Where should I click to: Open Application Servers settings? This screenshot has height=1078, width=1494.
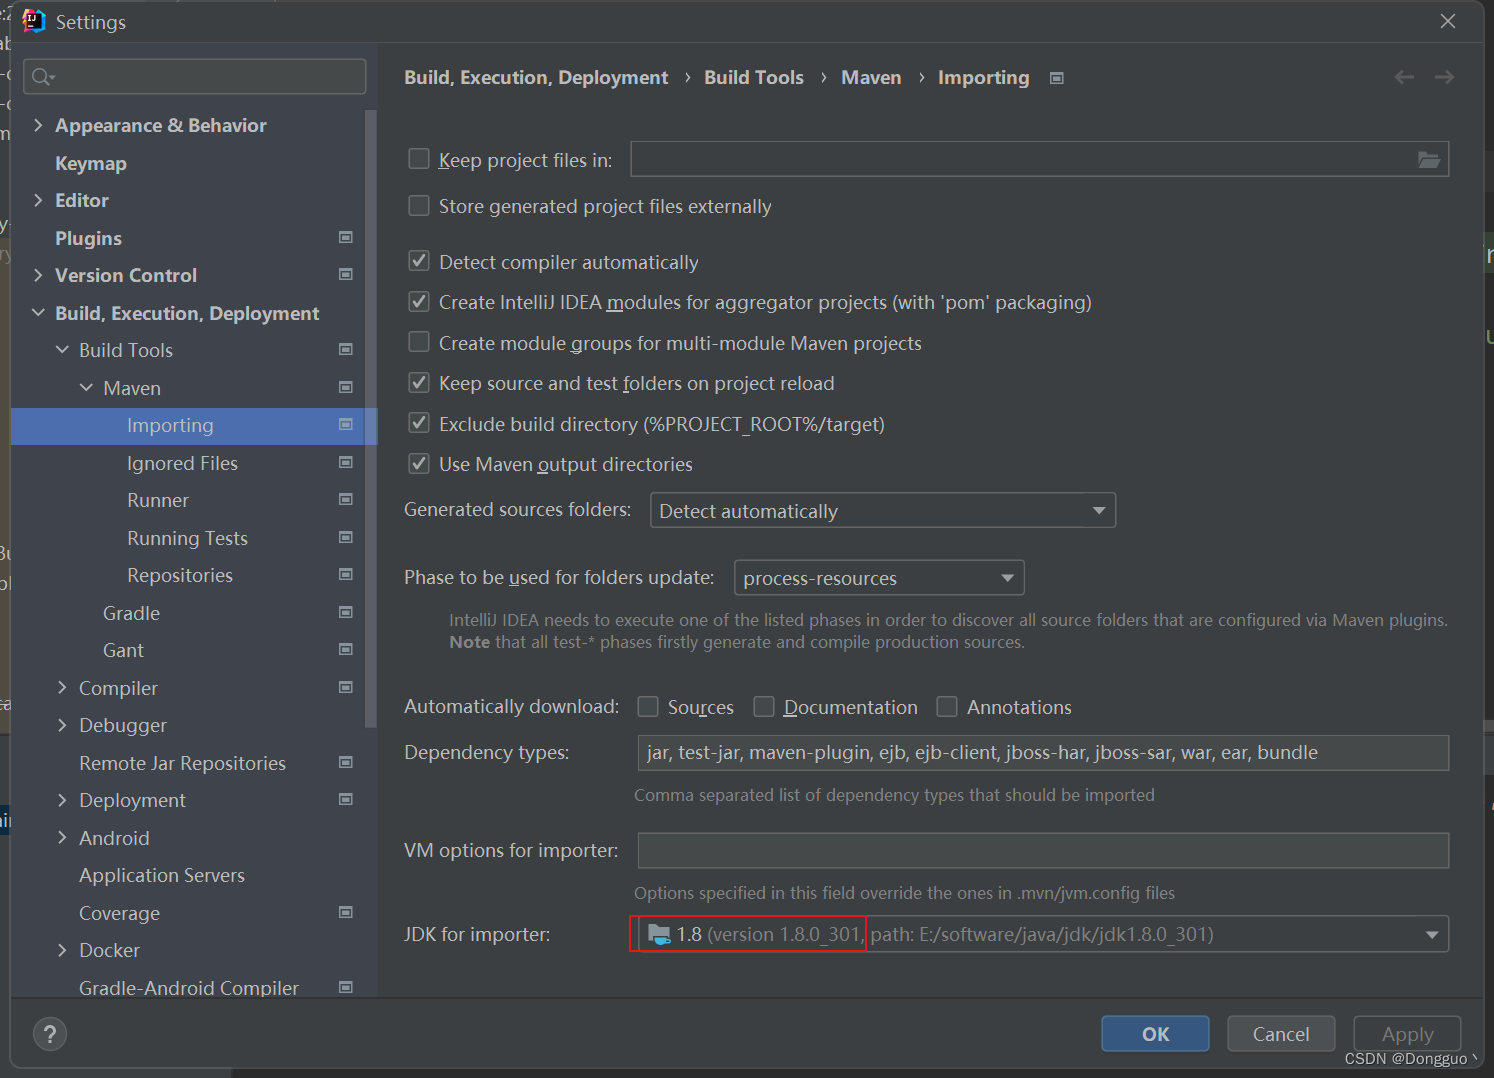point(162,875)
